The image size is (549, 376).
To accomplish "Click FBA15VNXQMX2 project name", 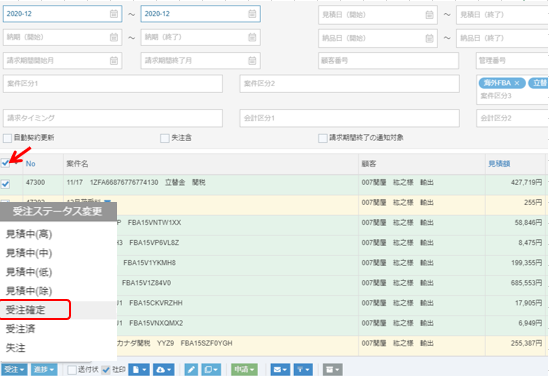I will coord(156,323).
